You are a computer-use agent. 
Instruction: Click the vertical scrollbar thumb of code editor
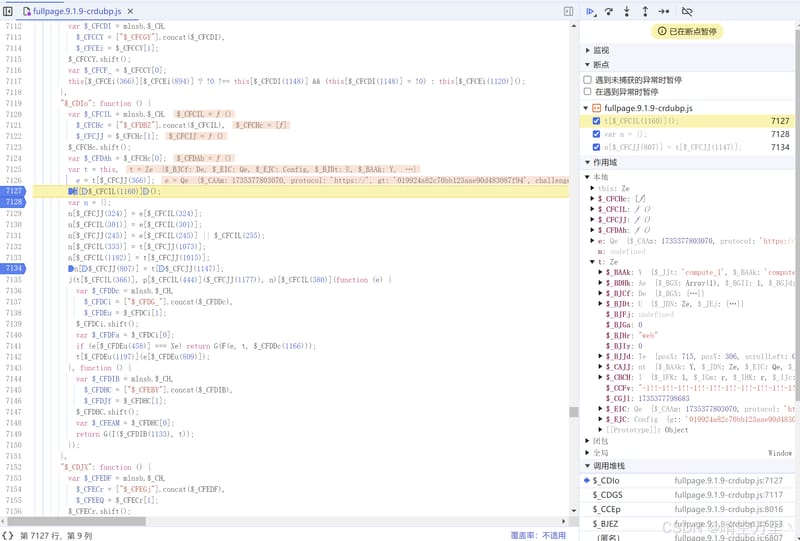(574, 412)
